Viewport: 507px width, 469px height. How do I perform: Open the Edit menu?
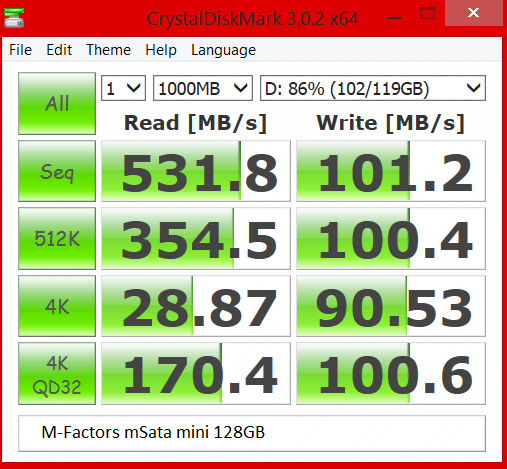pyautogui.click(x=59, y=50)
